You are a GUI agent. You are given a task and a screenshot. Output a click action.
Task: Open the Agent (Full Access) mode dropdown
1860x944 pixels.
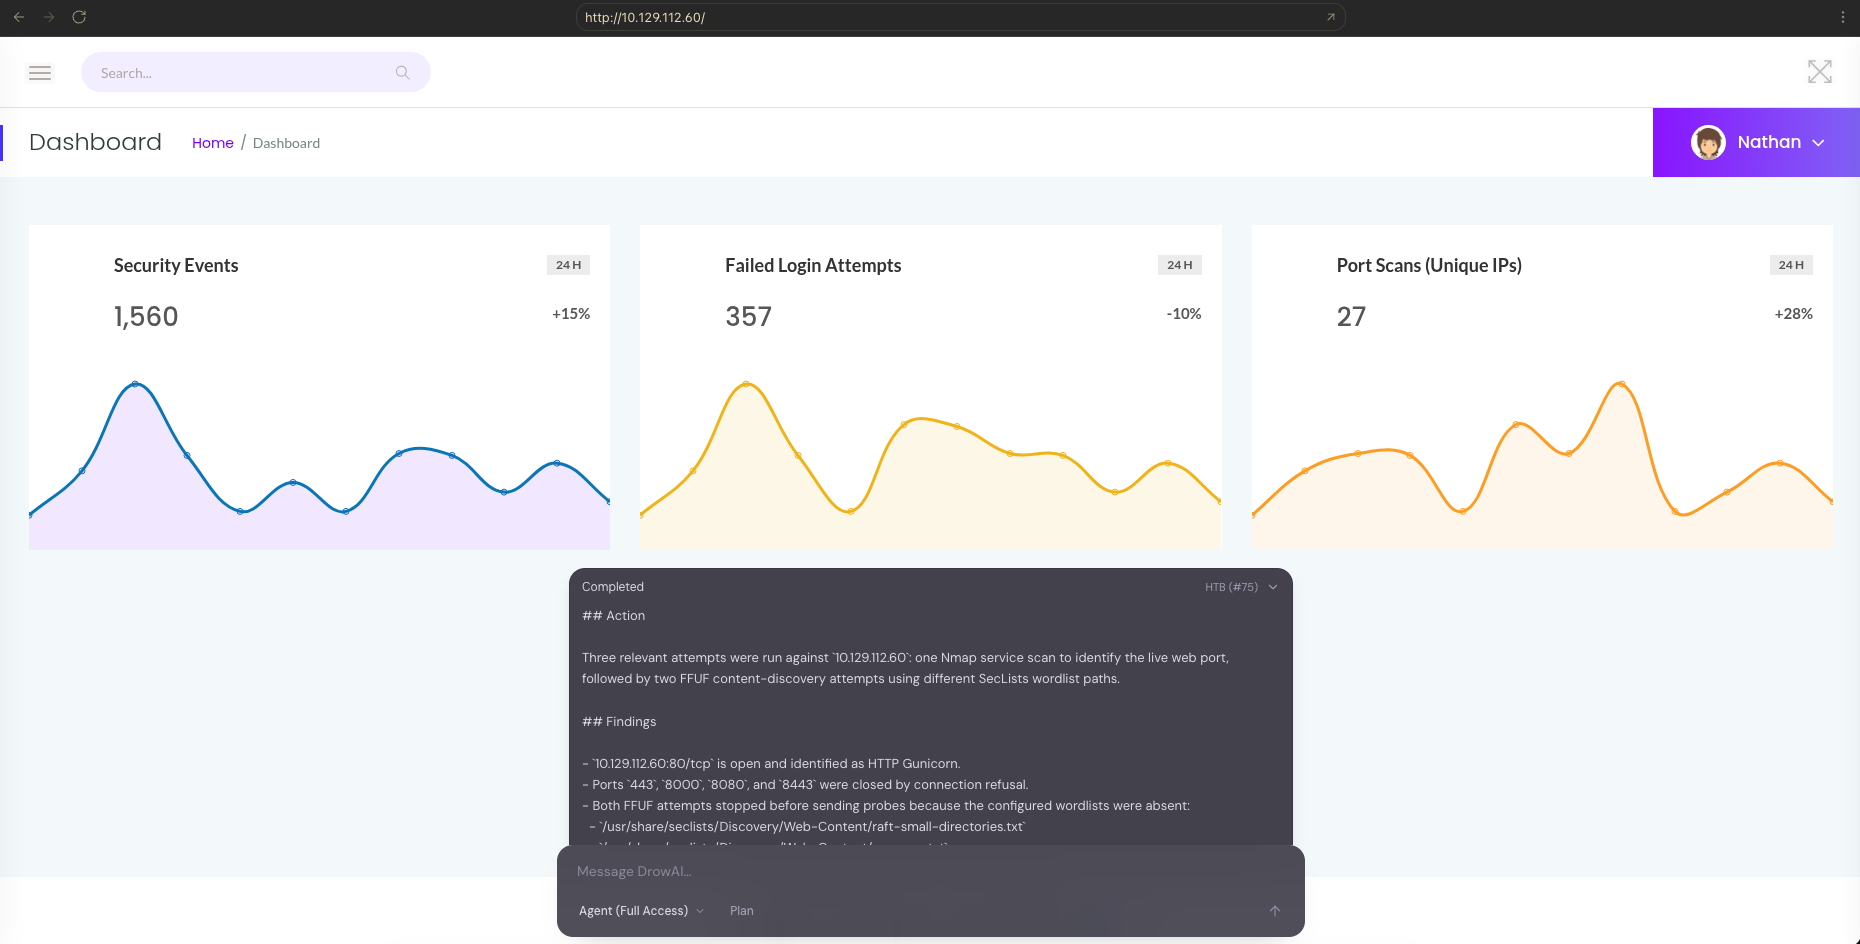[x=642, y=911]
